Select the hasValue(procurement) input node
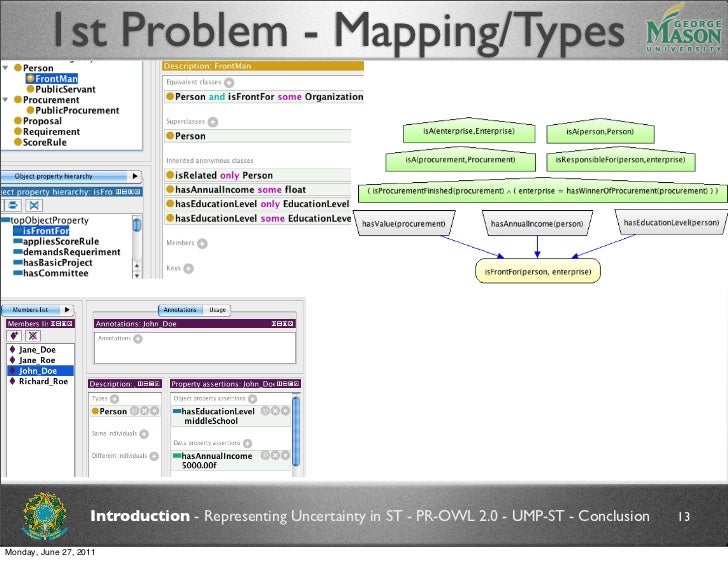Viewport: 728px width, 561px height. click(x=403, y=223)
